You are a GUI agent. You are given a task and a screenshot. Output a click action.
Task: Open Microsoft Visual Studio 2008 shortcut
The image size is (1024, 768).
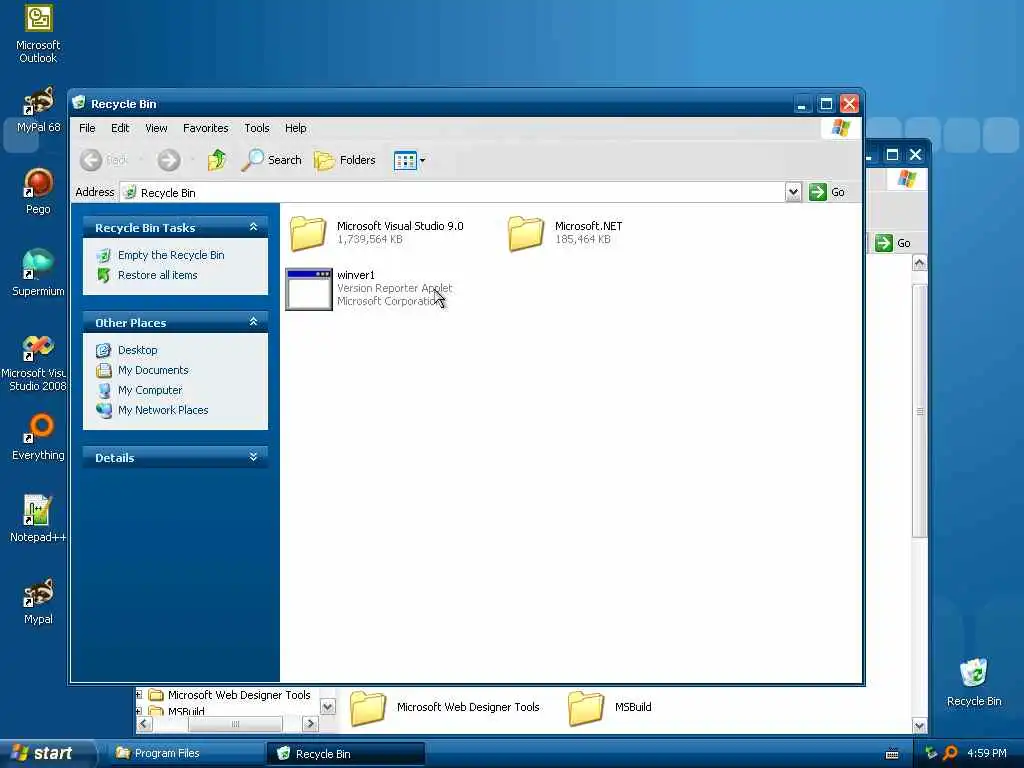point(37,363)
